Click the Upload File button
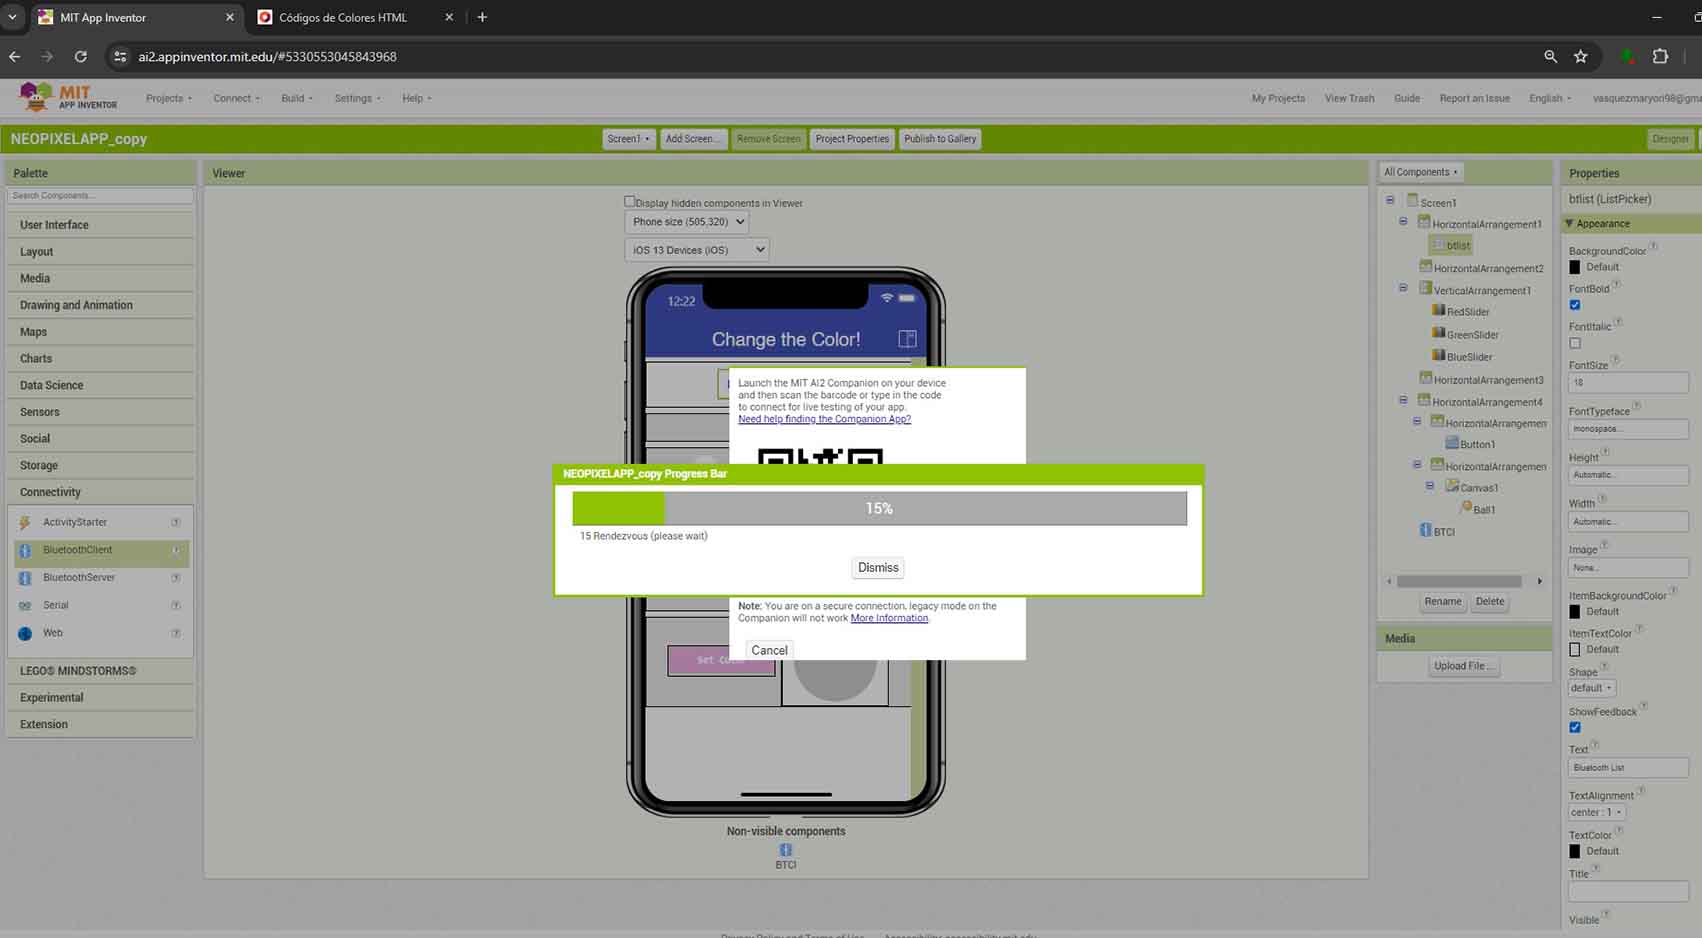The width and height of the screenshot is (1702, 938). [1464, 666]
